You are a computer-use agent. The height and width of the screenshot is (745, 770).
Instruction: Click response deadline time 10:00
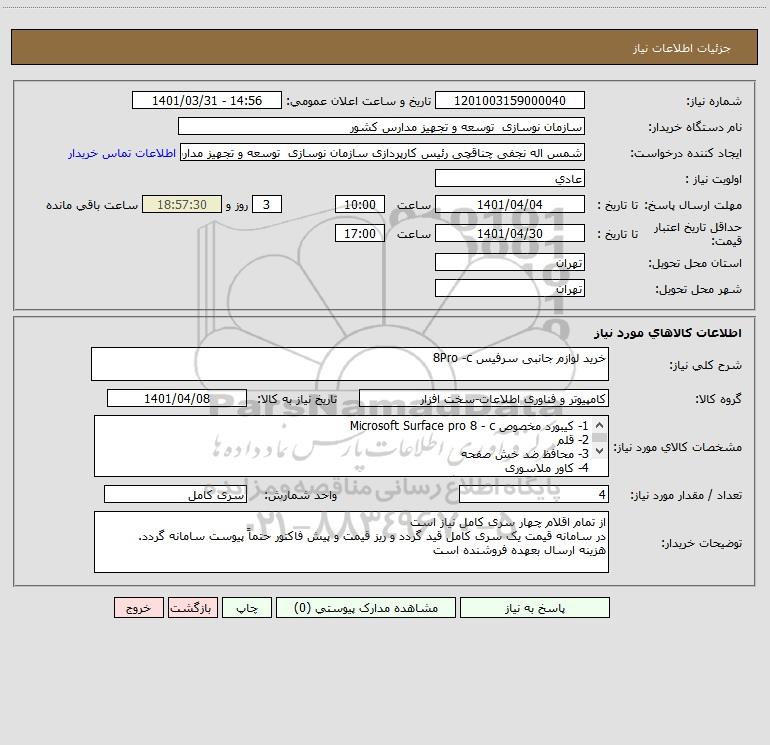coord(359,204)
